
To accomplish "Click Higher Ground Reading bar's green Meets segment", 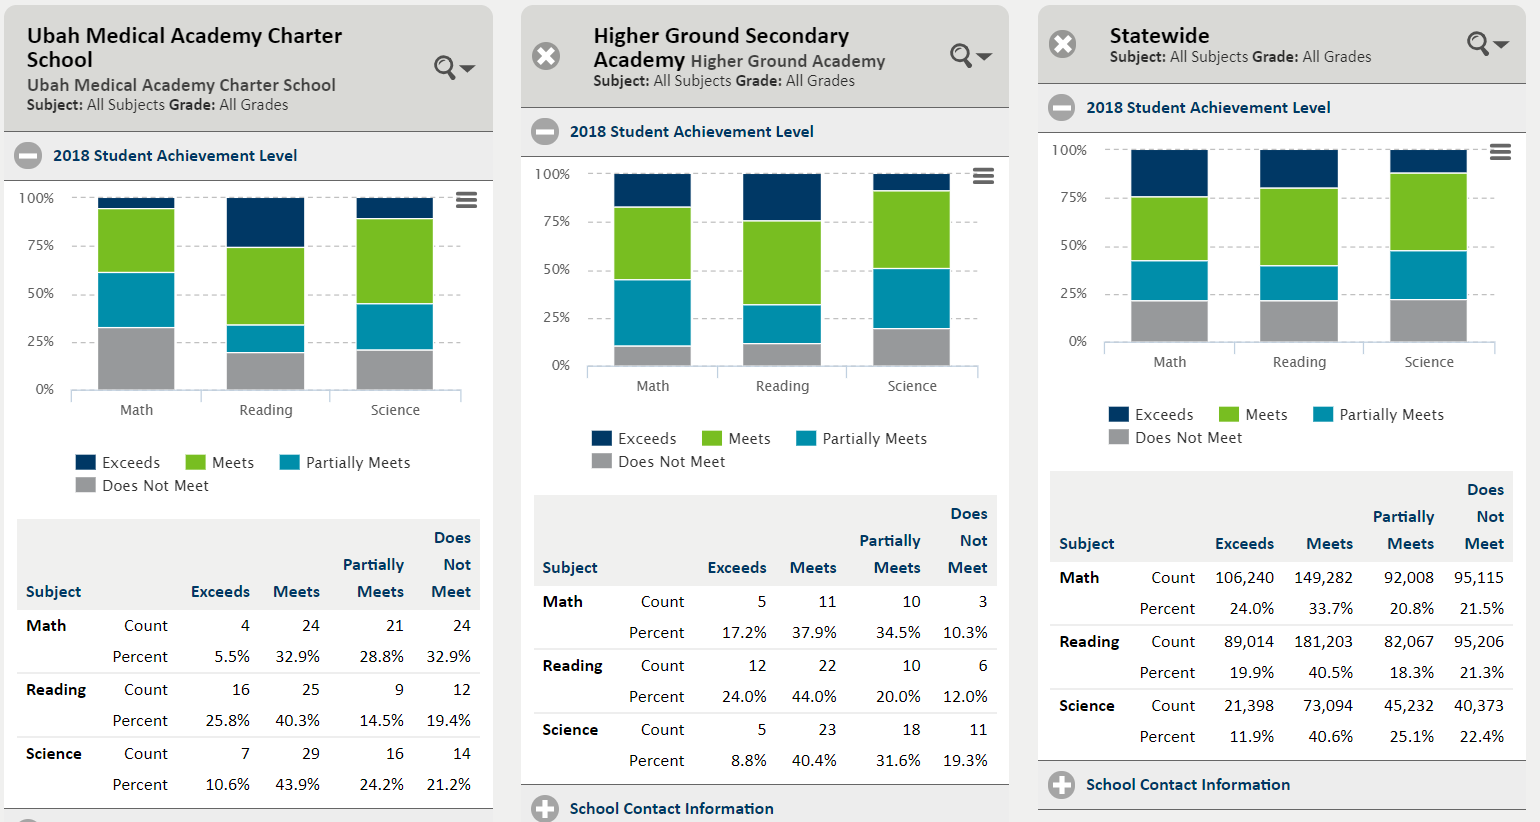I will point(782,263).
